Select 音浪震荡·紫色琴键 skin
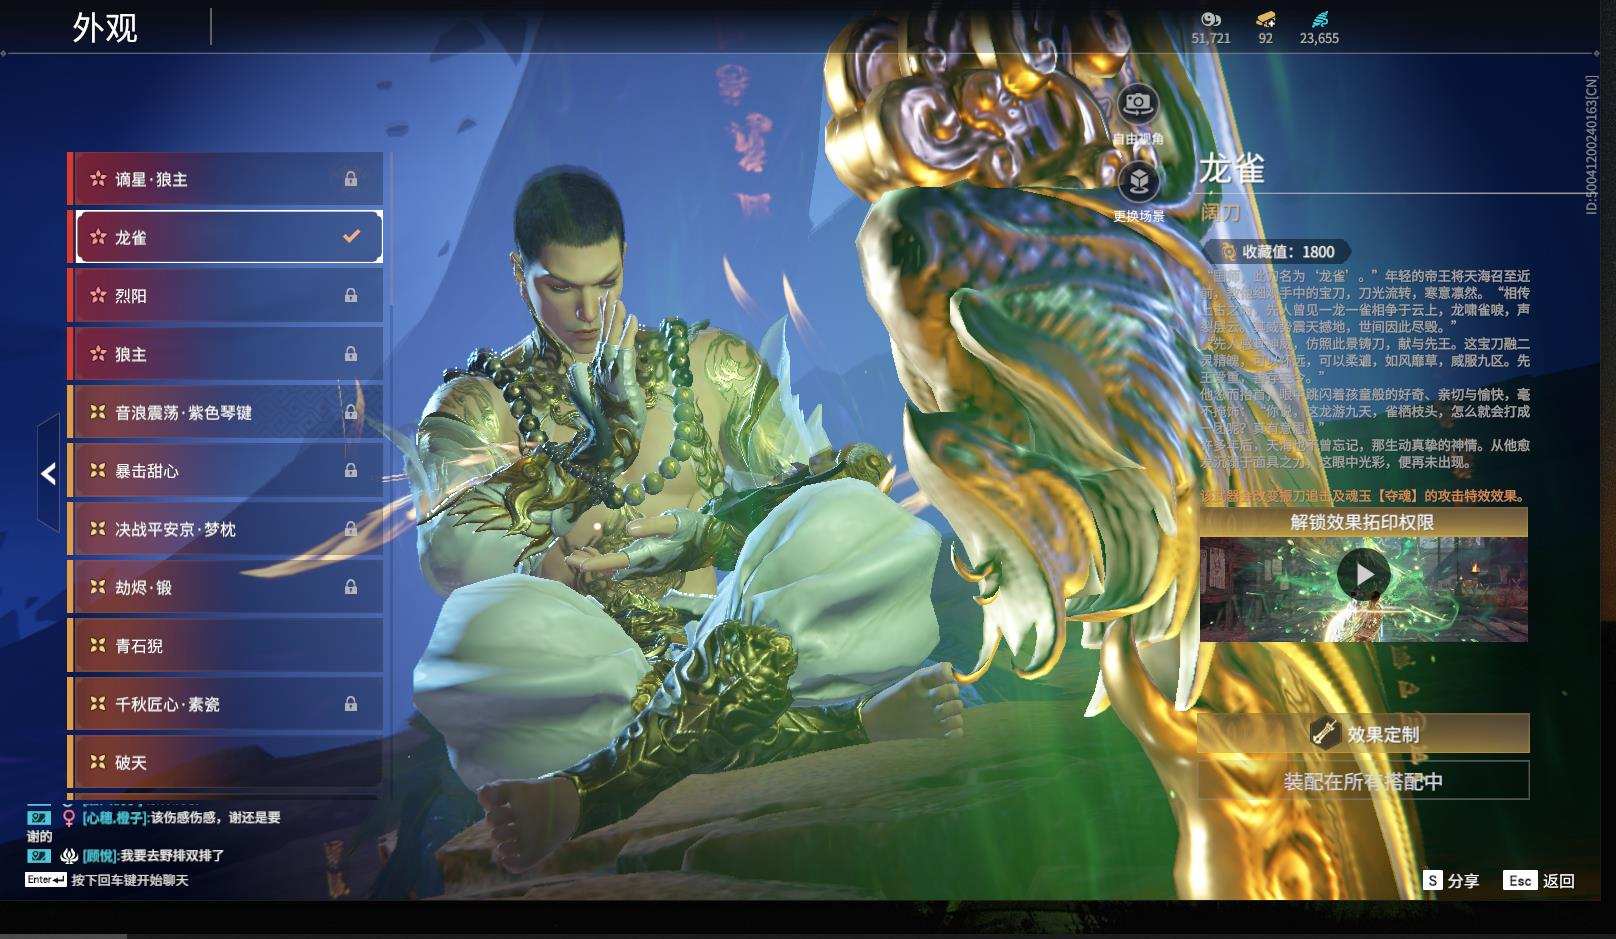 click(227, 412)
